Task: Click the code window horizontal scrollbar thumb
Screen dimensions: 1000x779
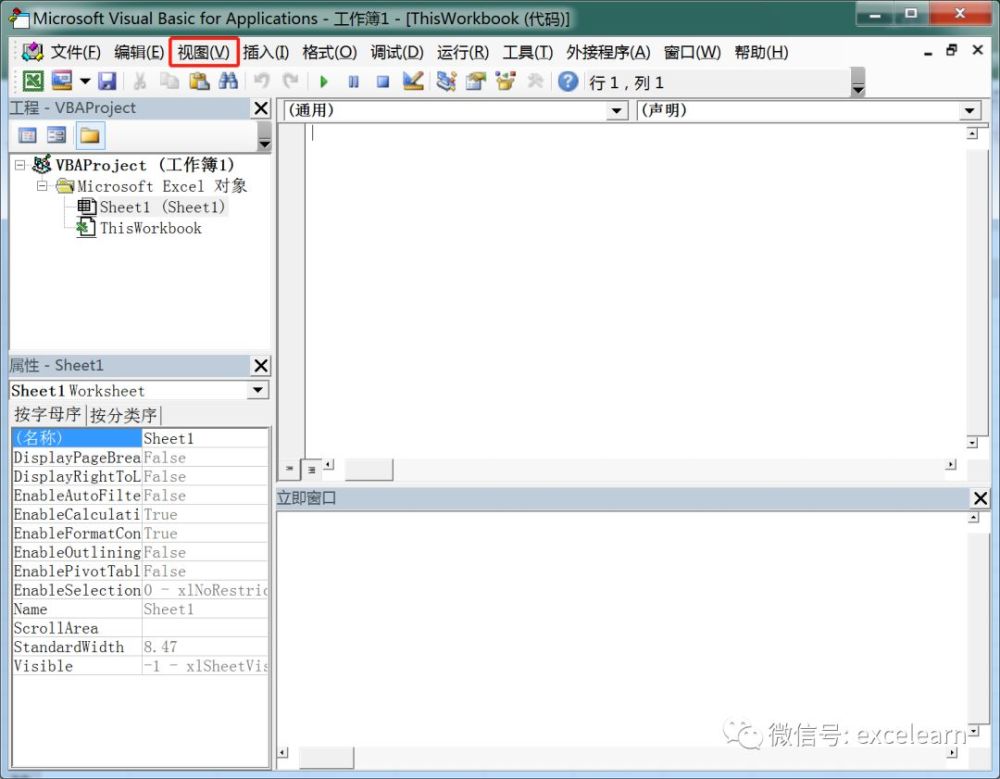Action: (x=369, y=470)
